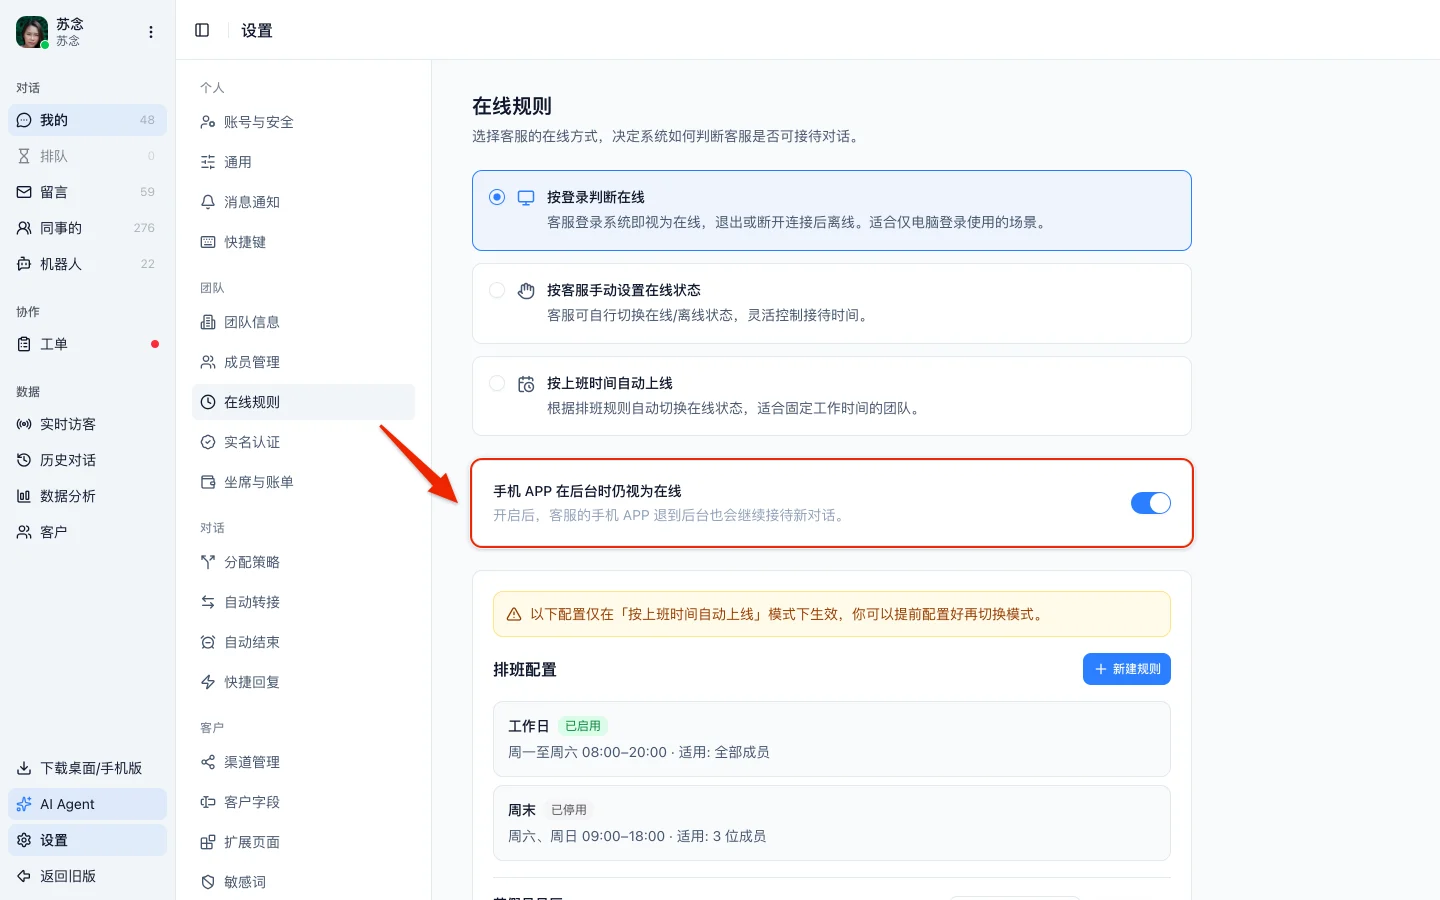Screen dimensions: 1440x900
Task: Click 客户字段 in the settings menu
Action: click(x=303, y=802)
